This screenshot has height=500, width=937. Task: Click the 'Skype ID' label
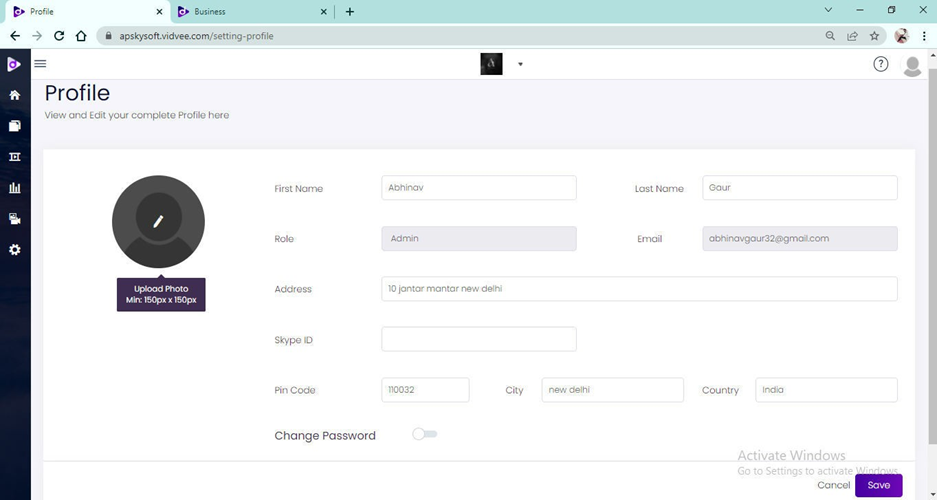point(293,340)
